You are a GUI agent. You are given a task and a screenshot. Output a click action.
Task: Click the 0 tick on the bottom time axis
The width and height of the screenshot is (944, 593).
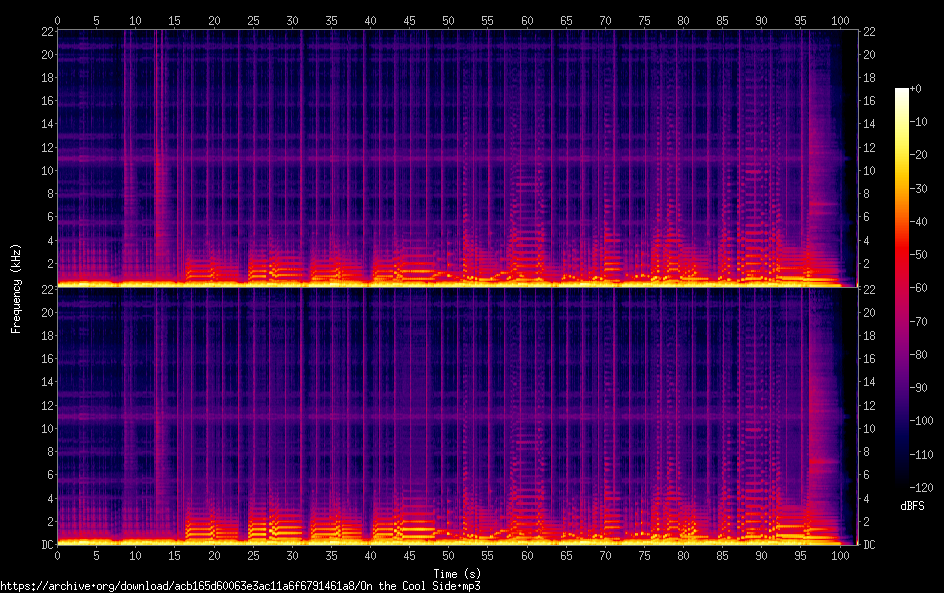pos(58,554)
